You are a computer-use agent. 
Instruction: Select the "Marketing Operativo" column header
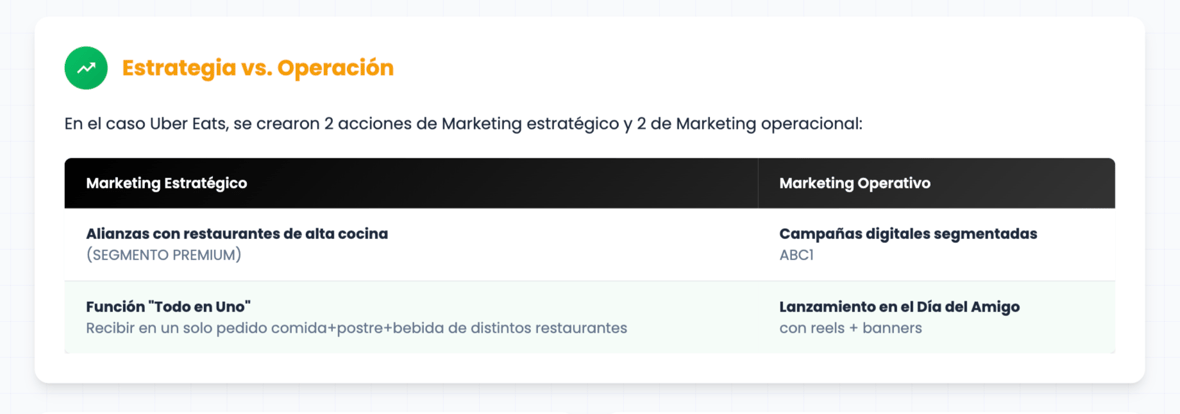(854, 183)
